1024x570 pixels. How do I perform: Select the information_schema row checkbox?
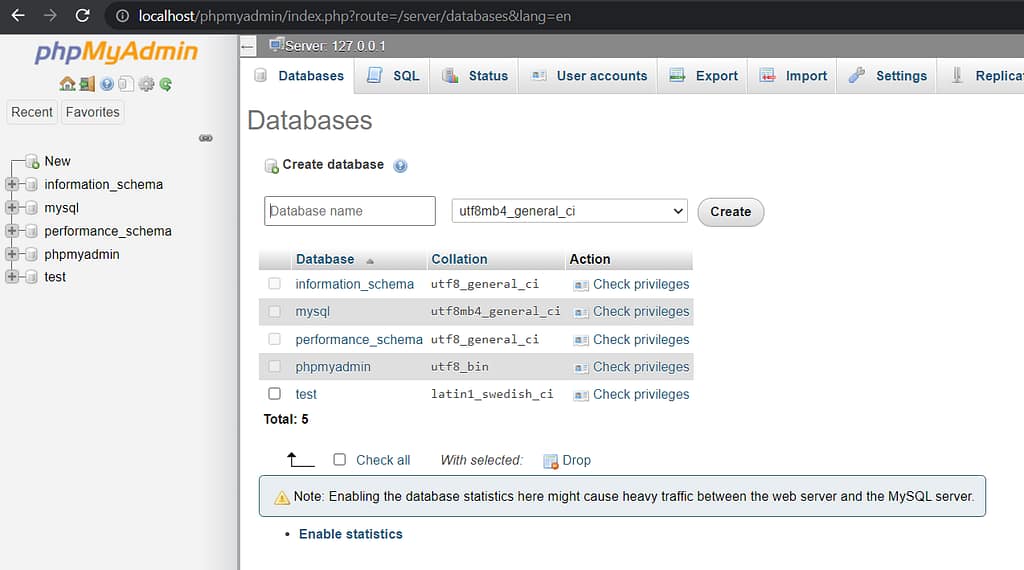274,284
